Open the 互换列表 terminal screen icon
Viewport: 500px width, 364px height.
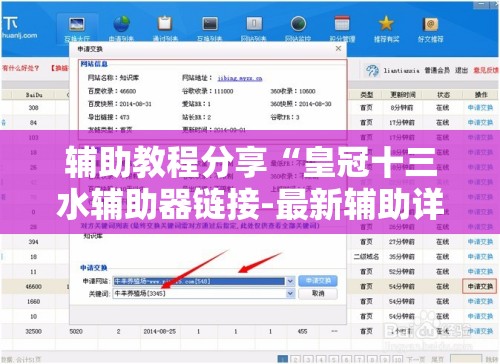(x=210, y=24)
